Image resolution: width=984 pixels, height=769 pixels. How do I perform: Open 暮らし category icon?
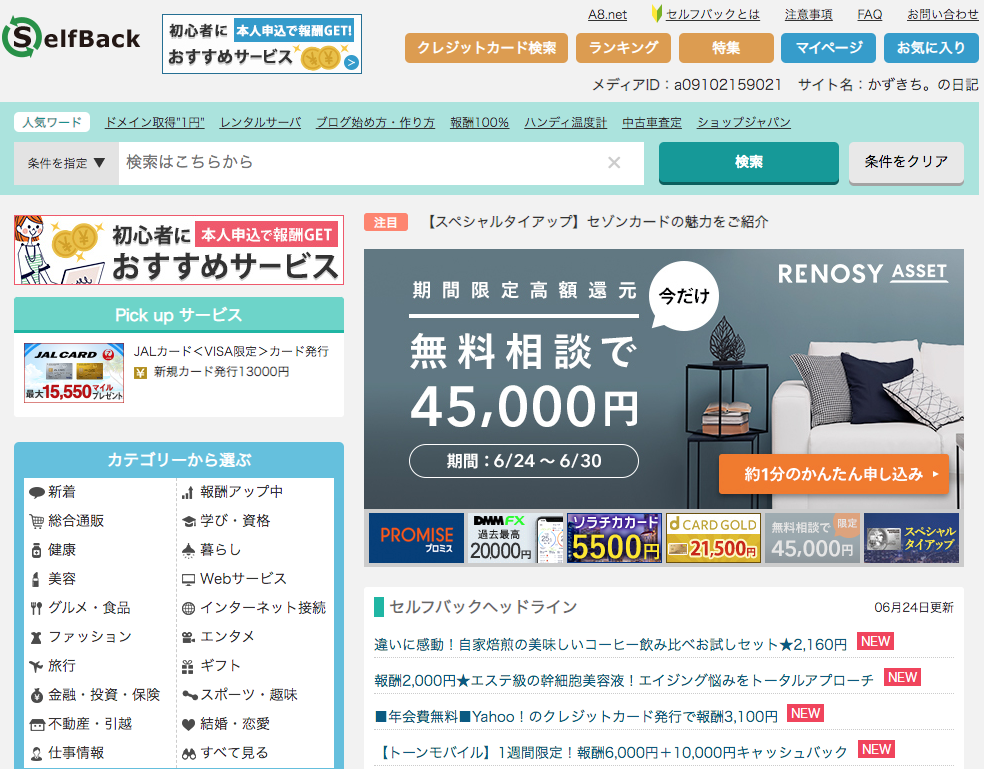click(188, 551)
